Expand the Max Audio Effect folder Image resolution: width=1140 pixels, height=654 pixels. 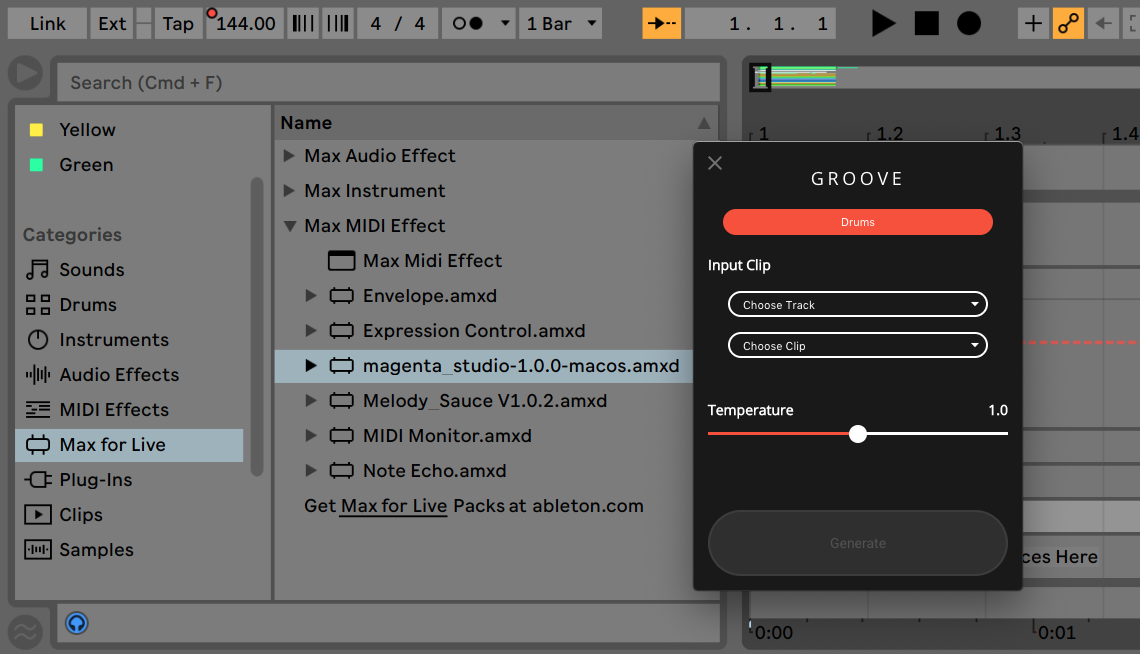(289, 156)
